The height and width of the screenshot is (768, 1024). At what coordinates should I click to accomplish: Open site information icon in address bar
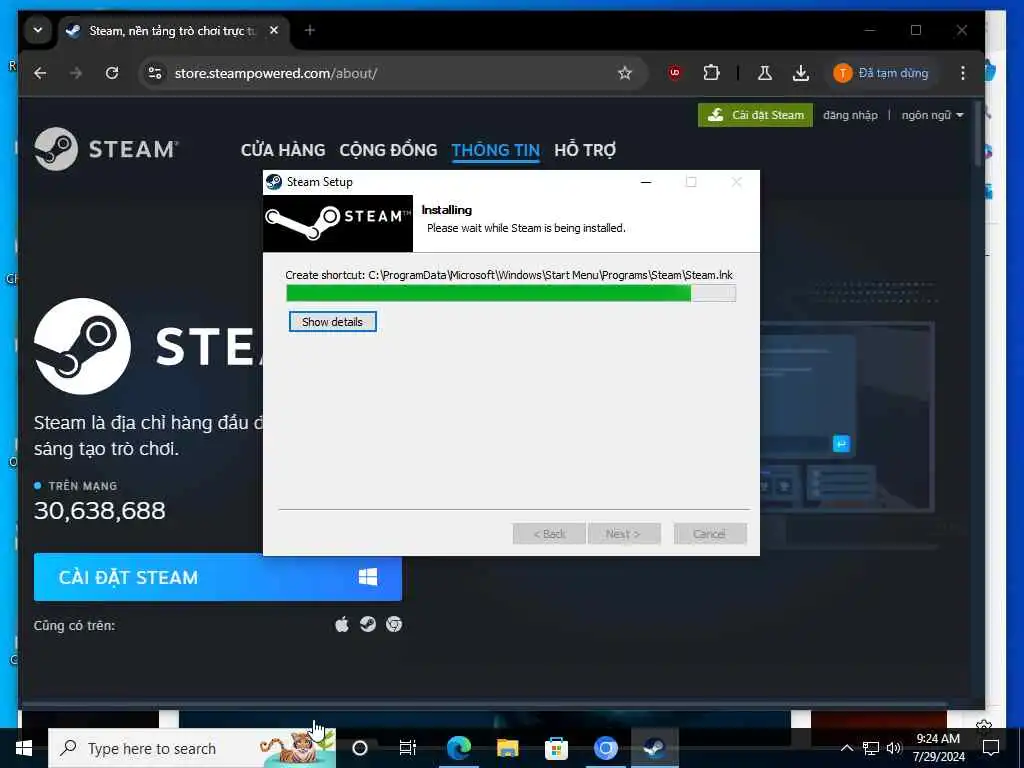coord(155,73)
